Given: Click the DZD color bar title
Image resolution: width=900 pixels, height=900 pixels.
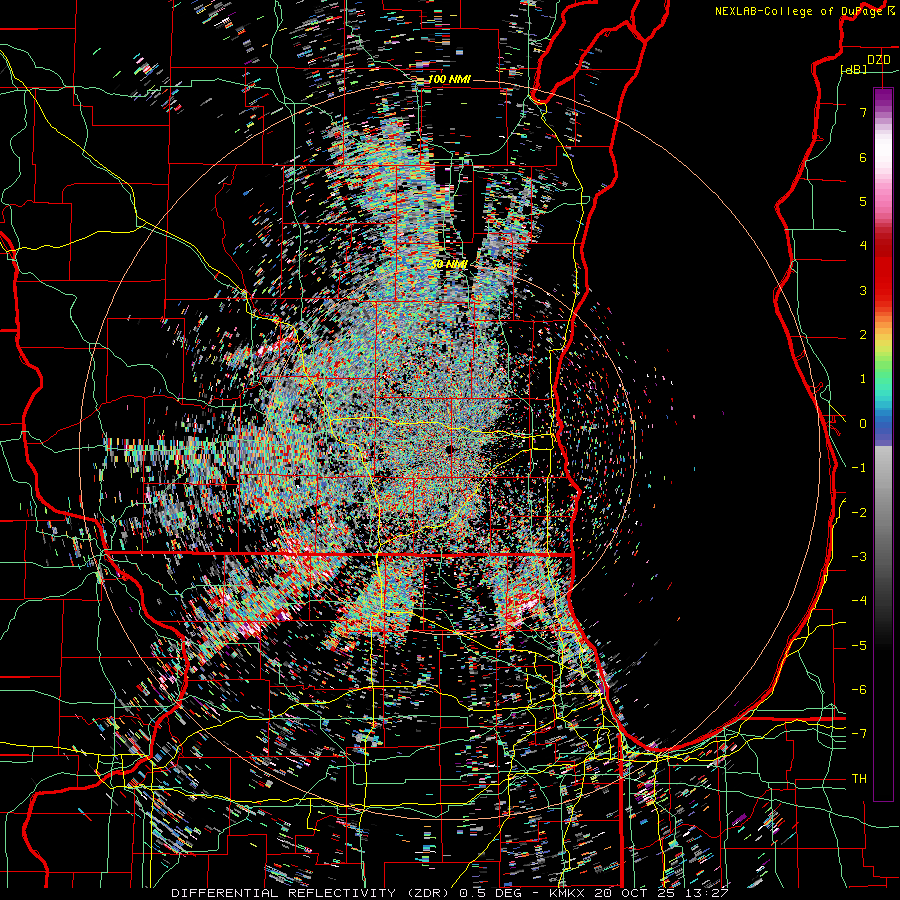Looking at the screenshot, I should pyautogui.click(x=878, y=60).
